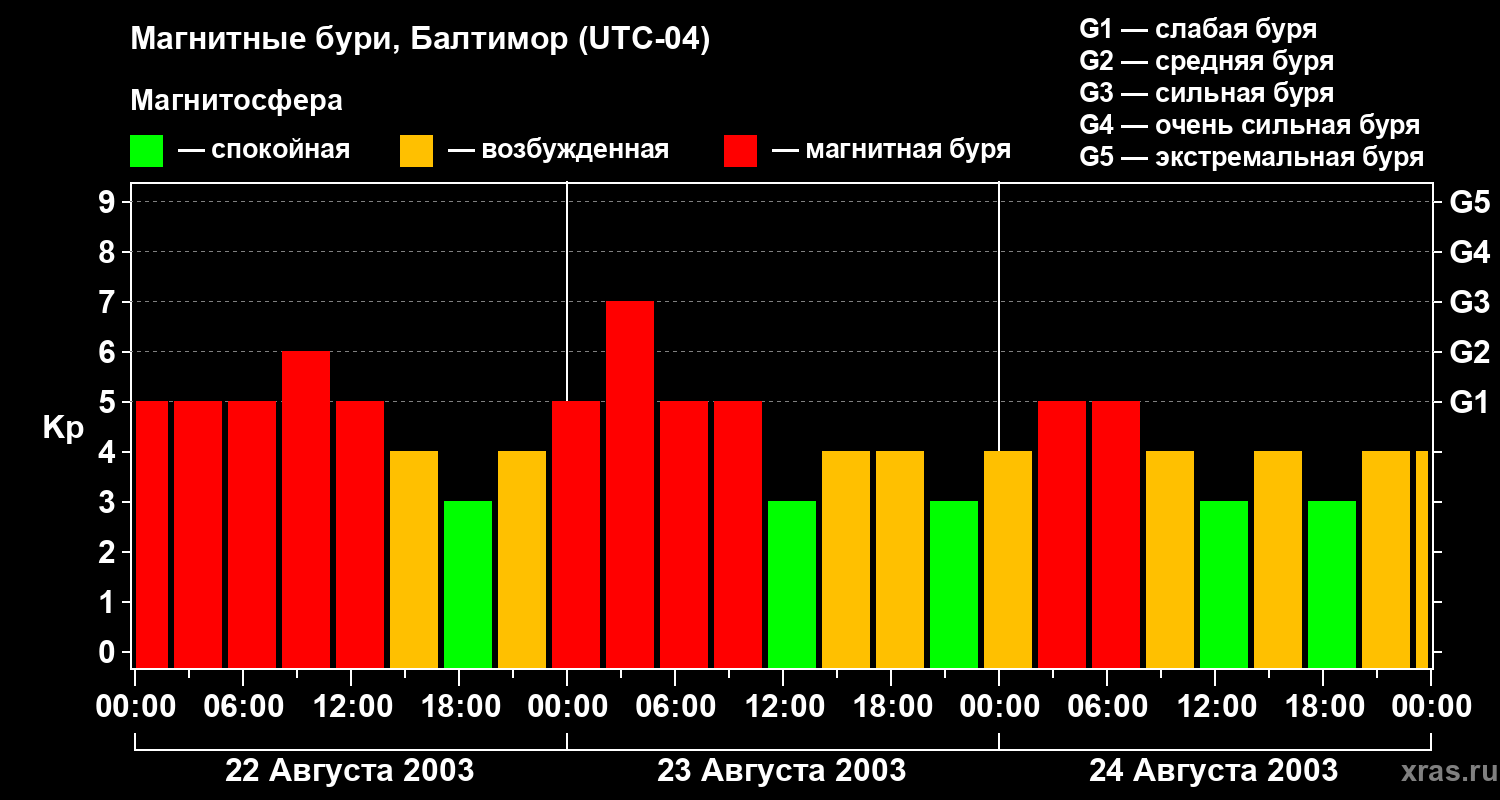Select the '22 Августа 2003' date label
Screen dimensions: 1500x800
349,771
